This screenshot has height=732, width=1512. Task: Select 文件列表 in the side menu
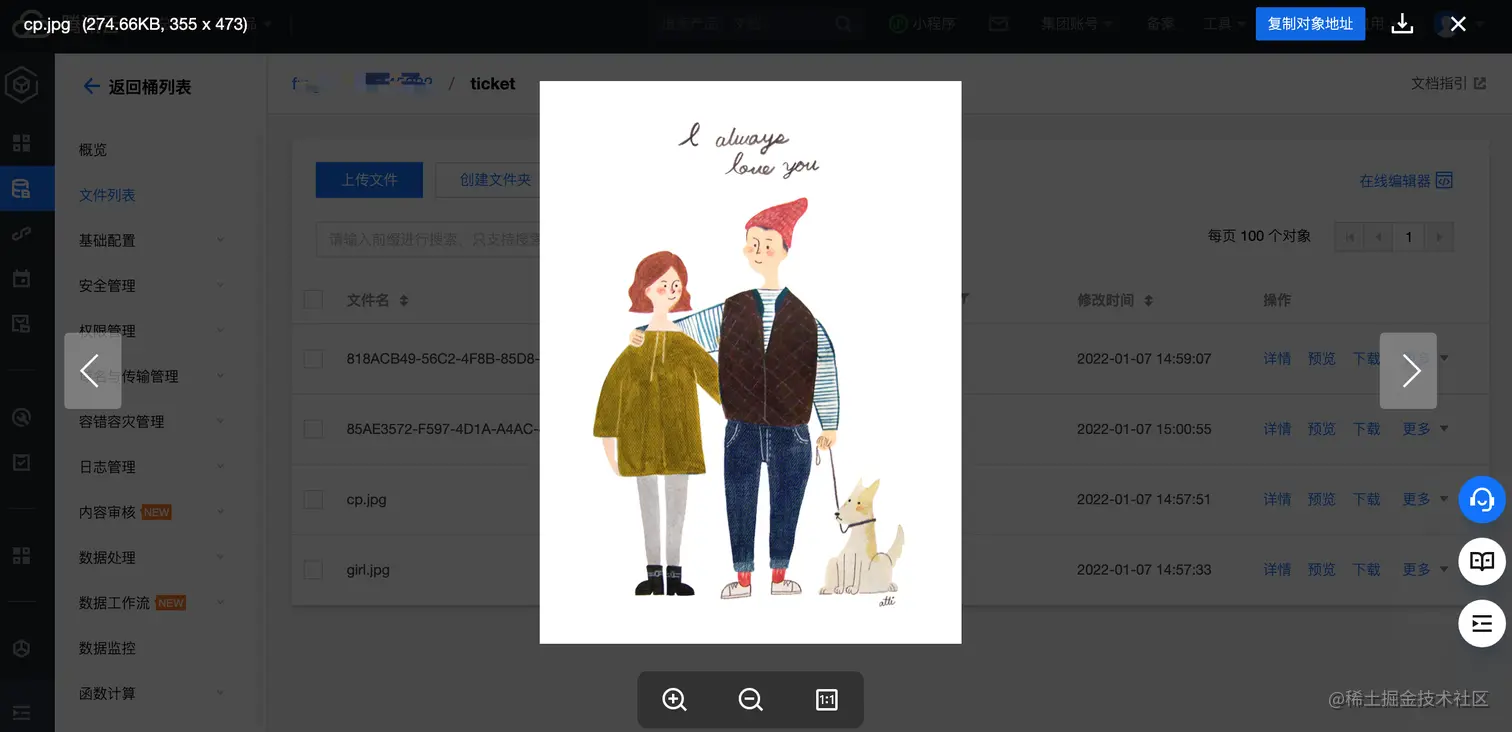[107, 195]
